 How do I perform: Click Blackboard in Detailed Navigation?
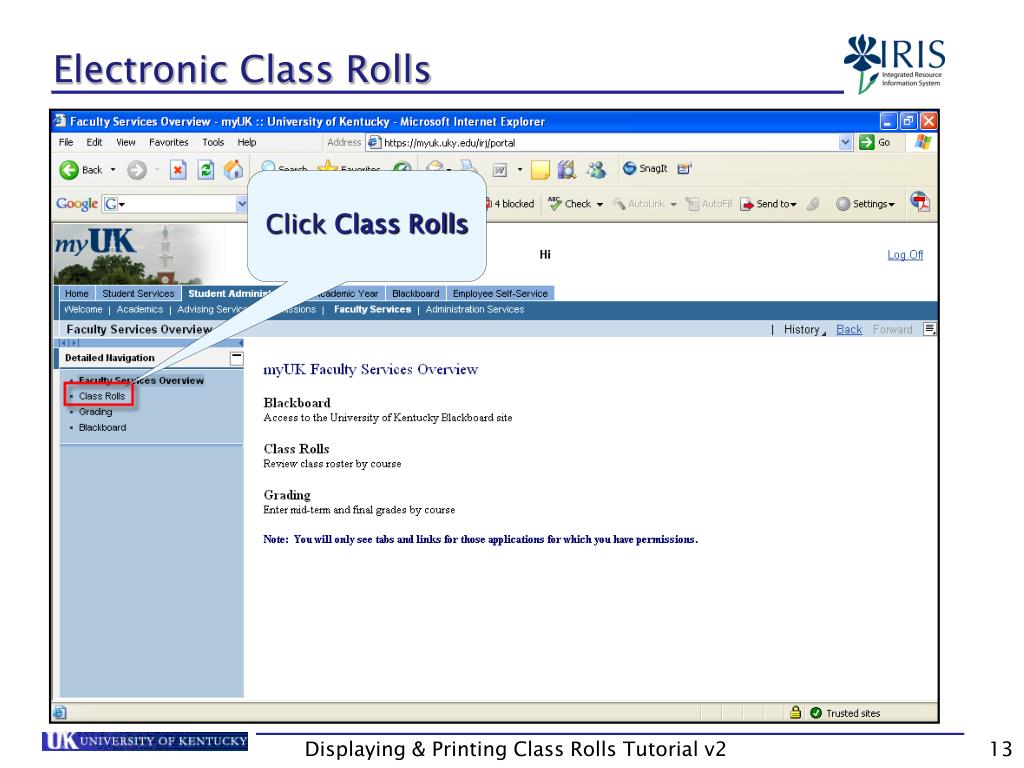pyautogui.click(x=103, y=427)
